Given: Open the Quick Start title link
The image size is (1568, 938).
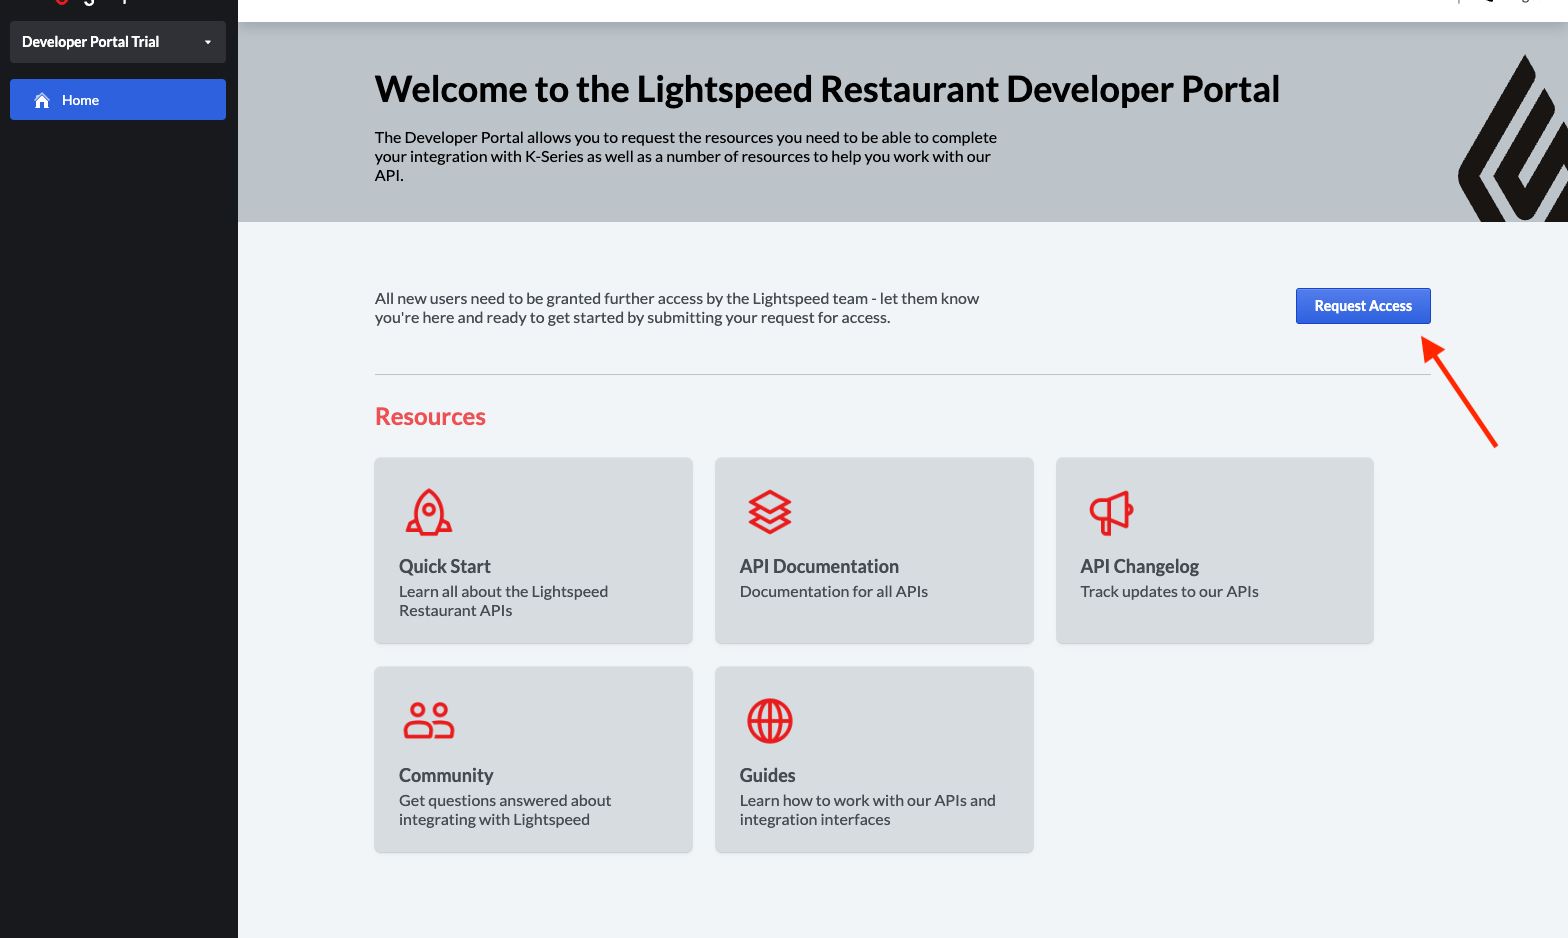Looking at the screenshot, I should pos(445,566).
